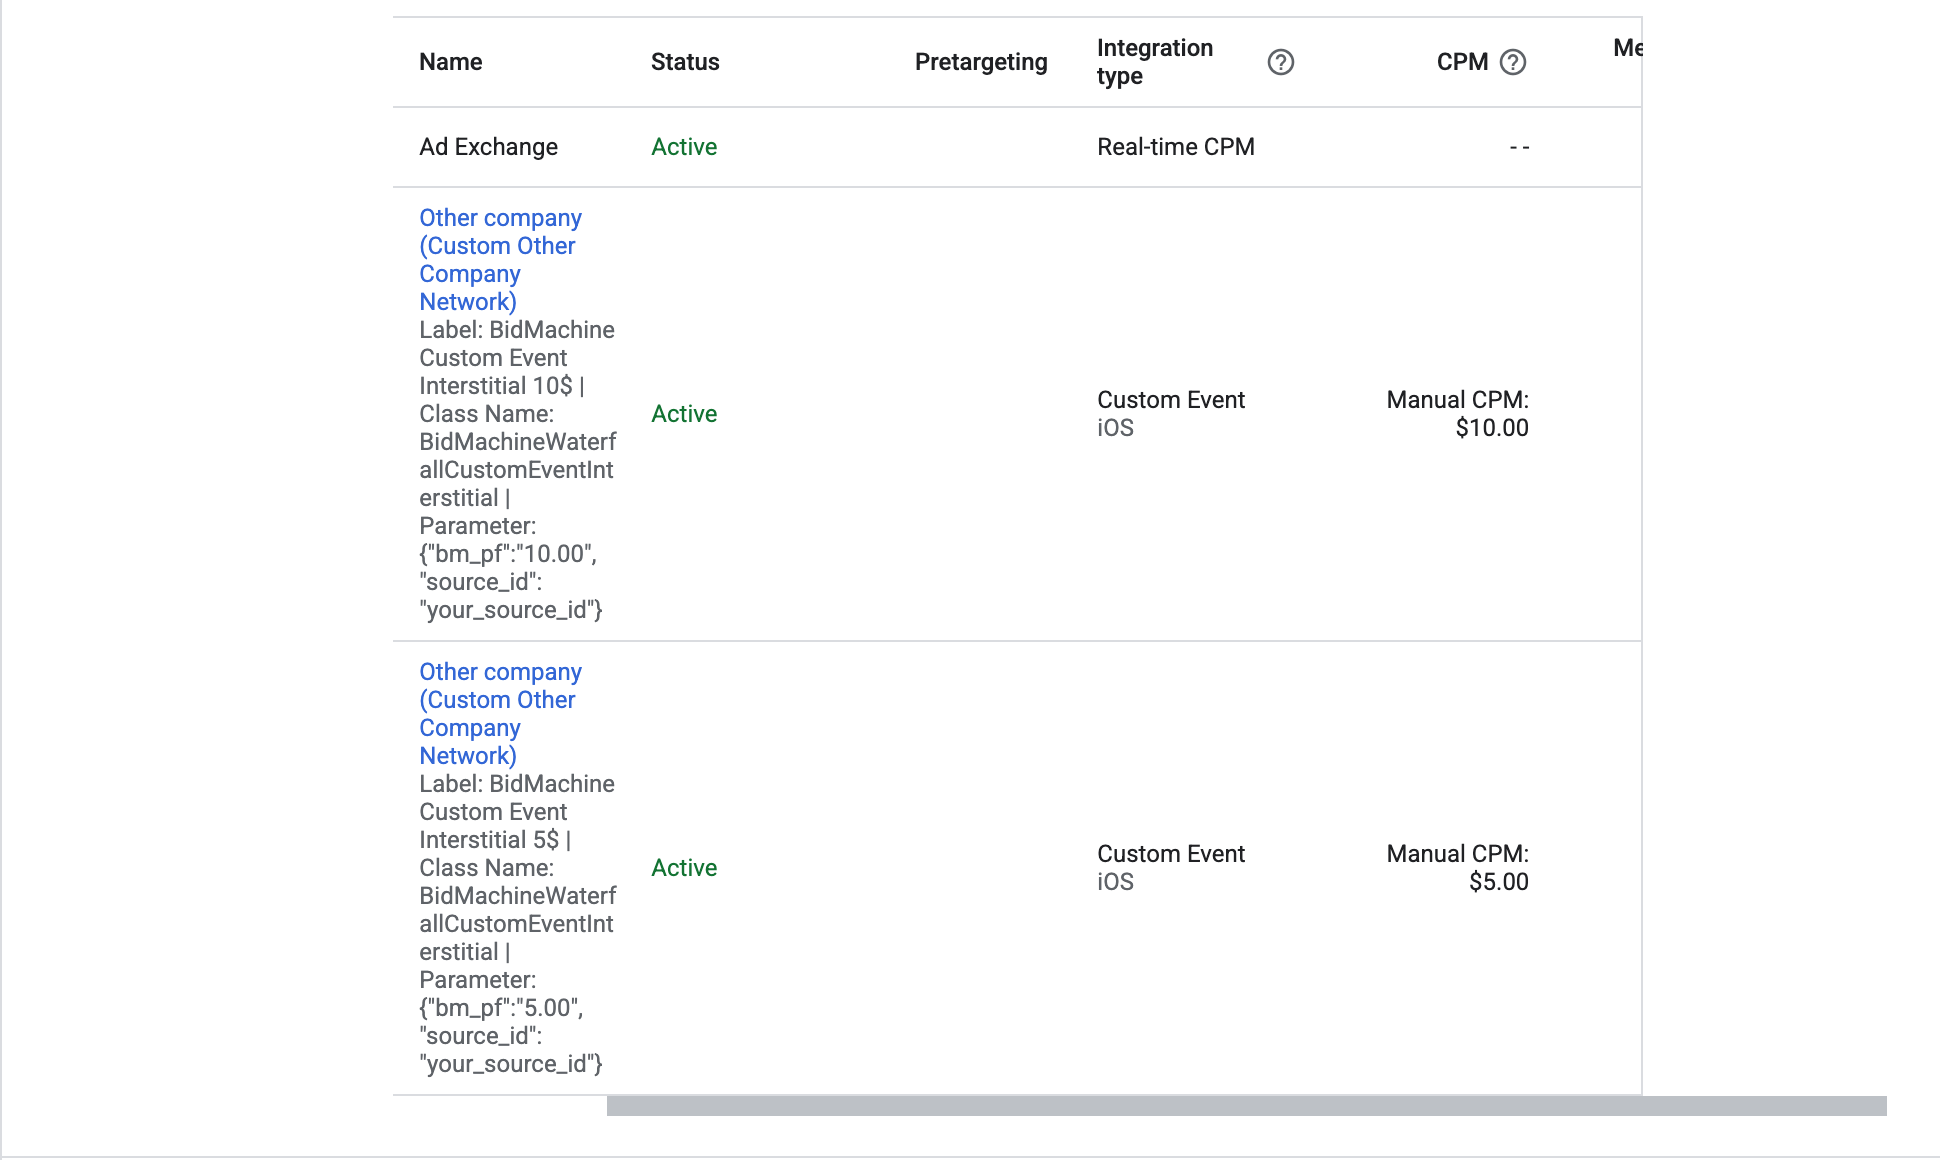The width and height of the screenshot is (1940, 1160).
Task: Click Manual CPM $10.00 cell
Action: point(1457,414)
